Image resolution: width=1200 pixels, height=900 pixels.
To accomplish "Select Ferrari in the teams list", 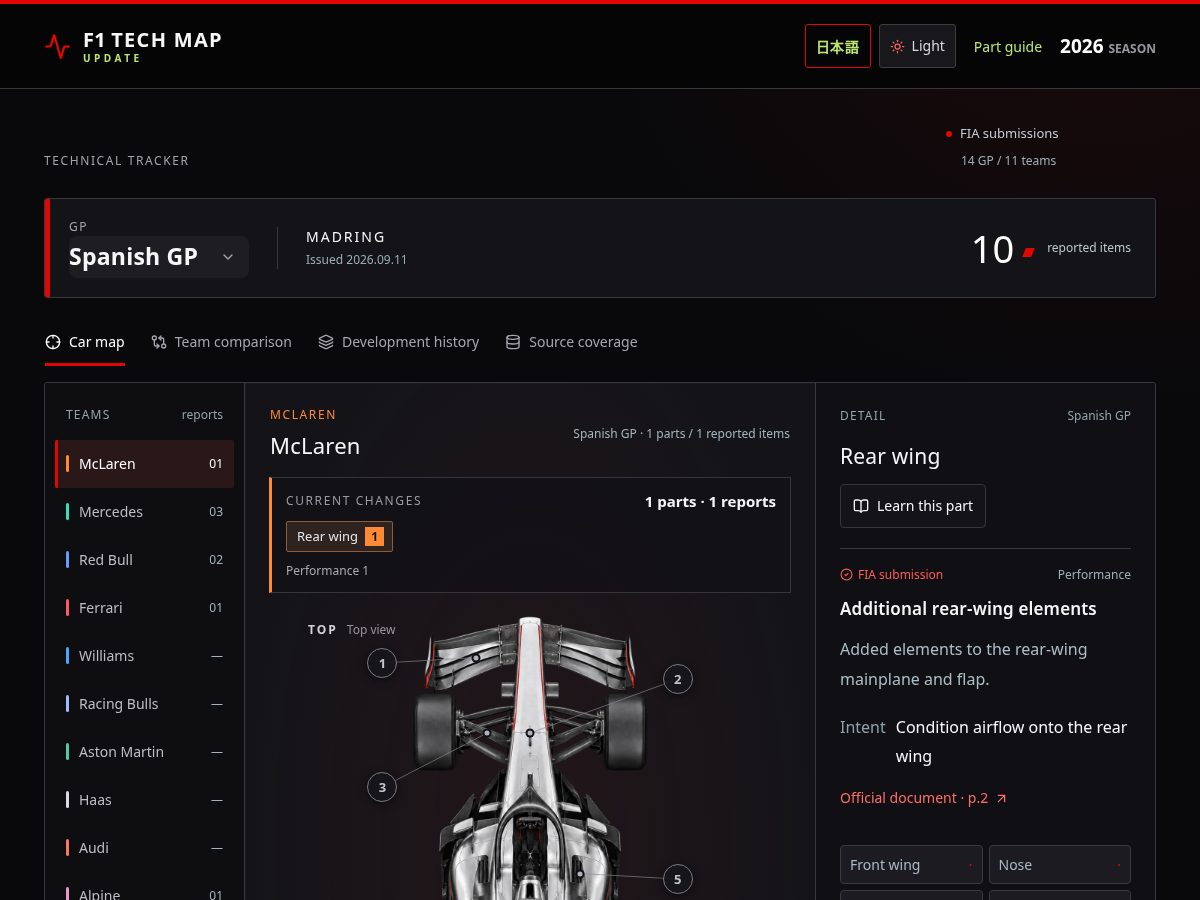I will click(144, 608).
